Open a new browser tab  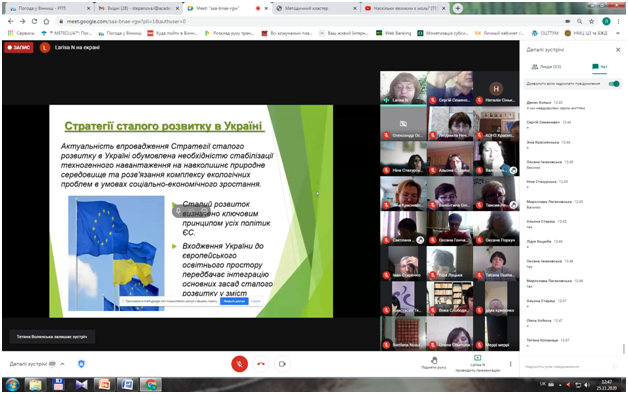[x=457, y=8]
